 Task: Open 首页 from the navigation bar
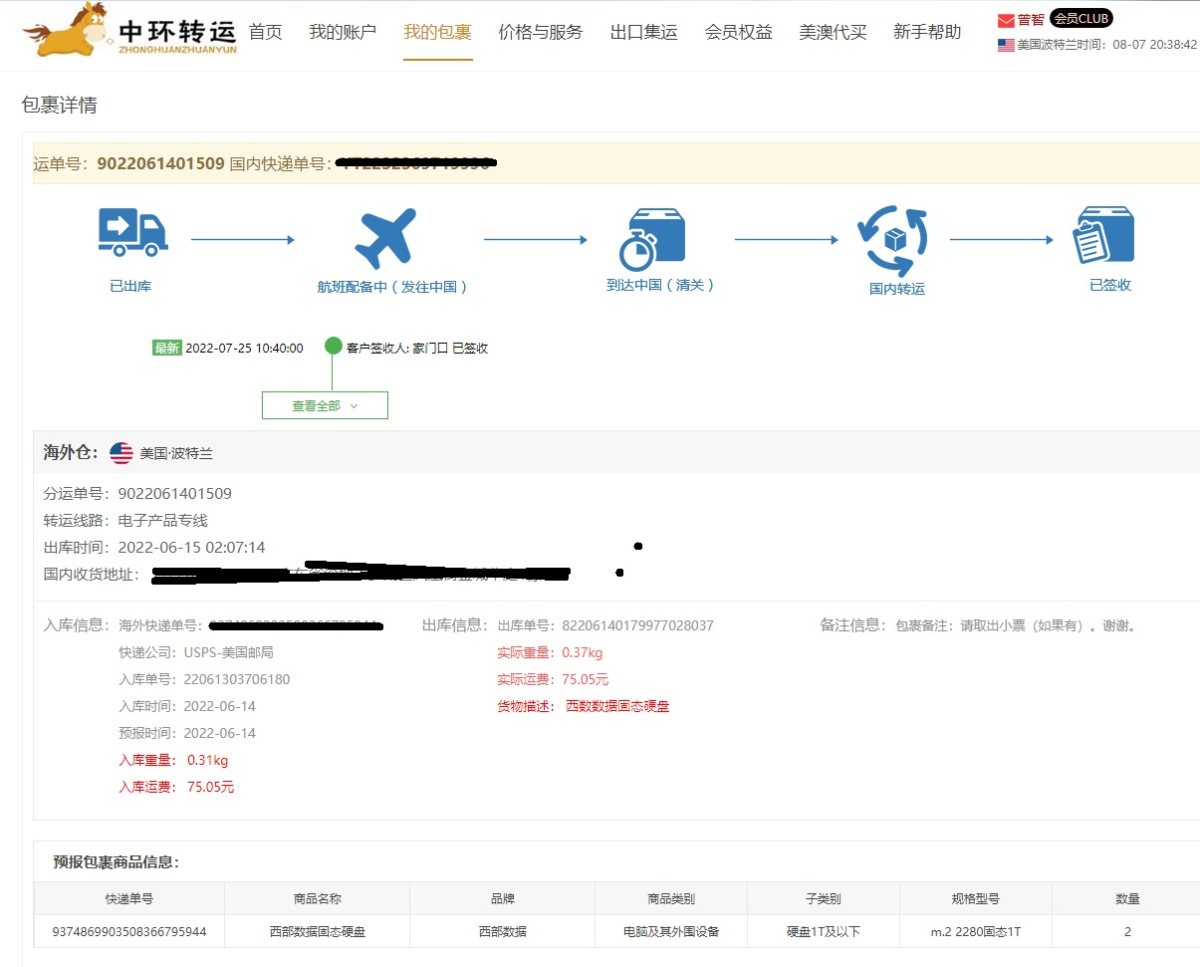point(265,32)
